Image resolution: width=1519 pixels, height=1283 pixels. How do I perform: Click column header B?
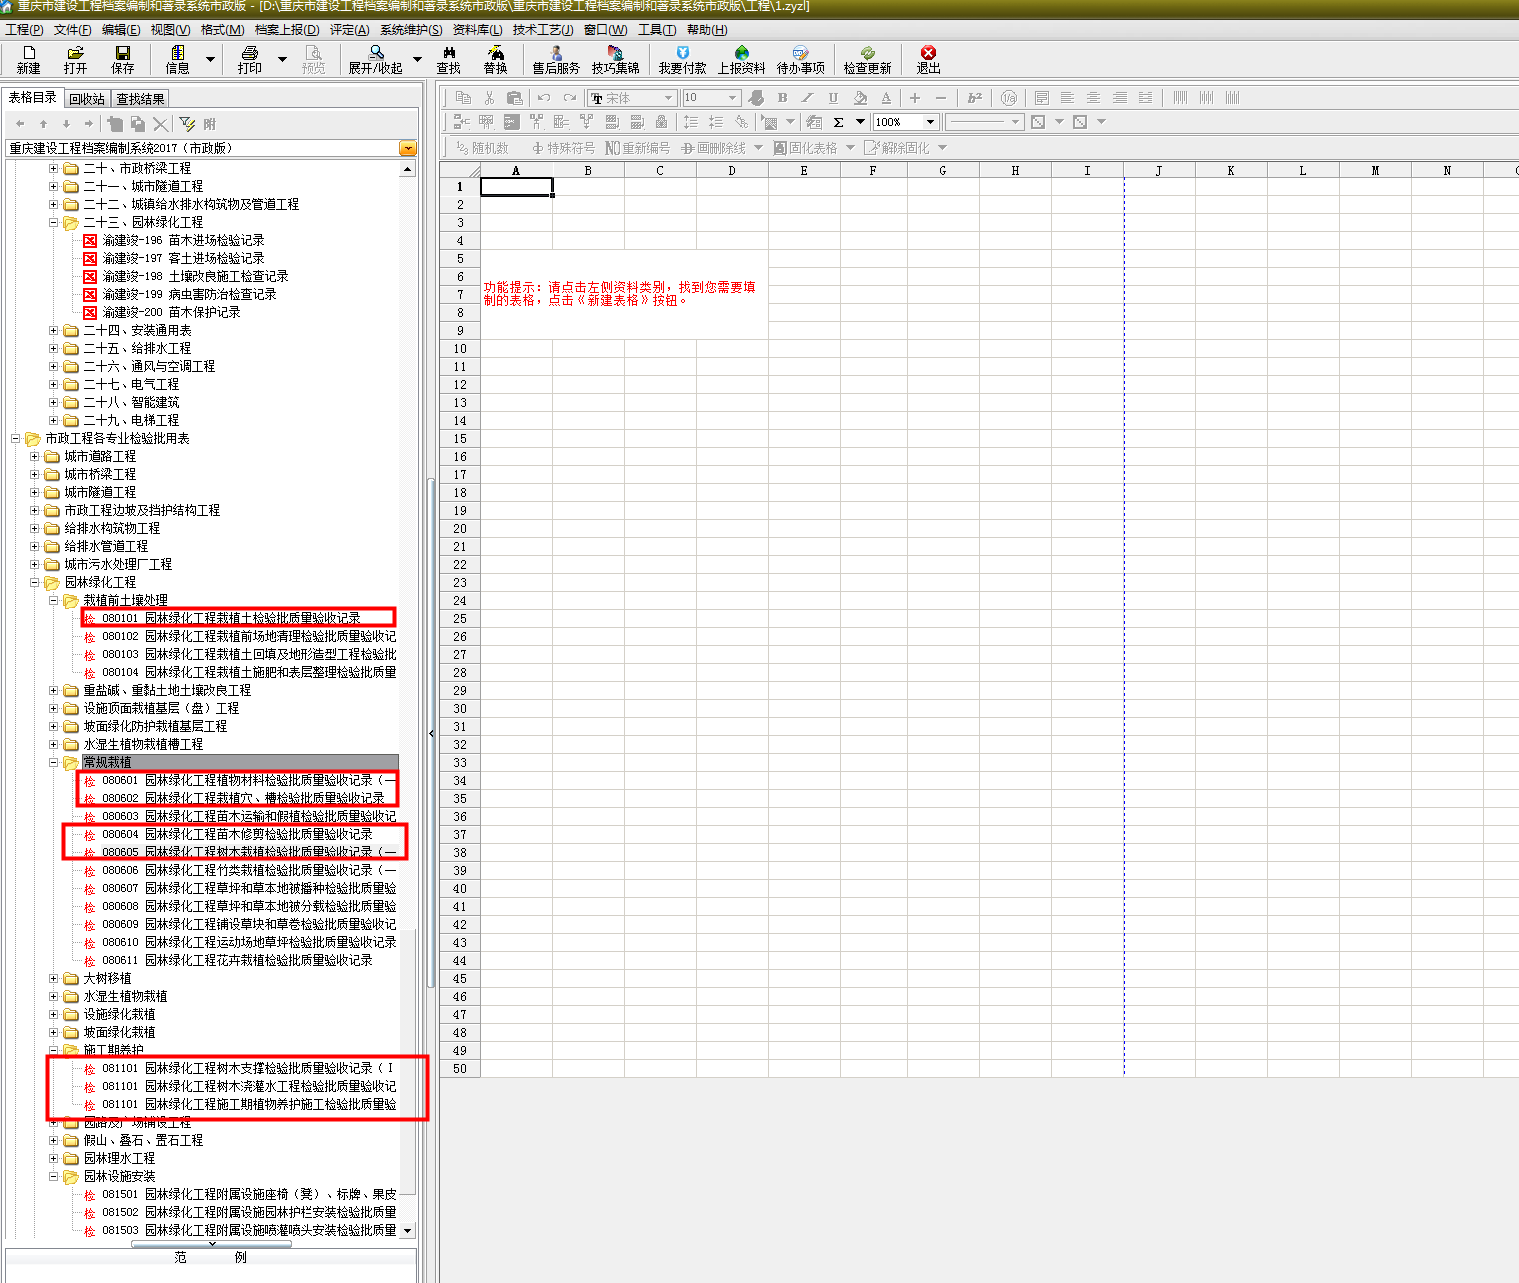tap(588, 170)
